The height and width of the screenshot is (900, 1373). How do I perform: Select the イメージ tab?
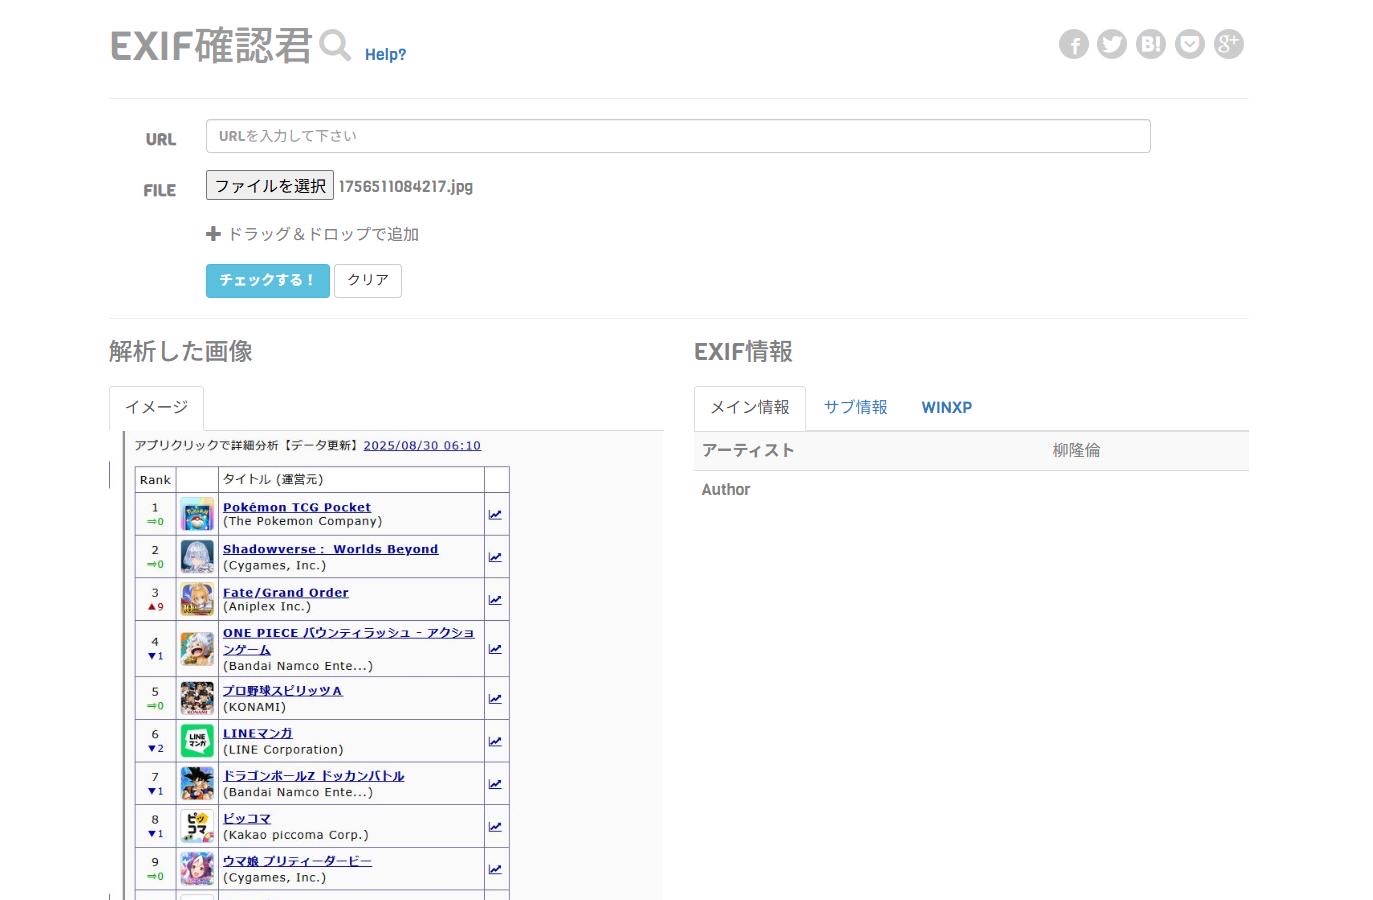click(x=156, y=408)
